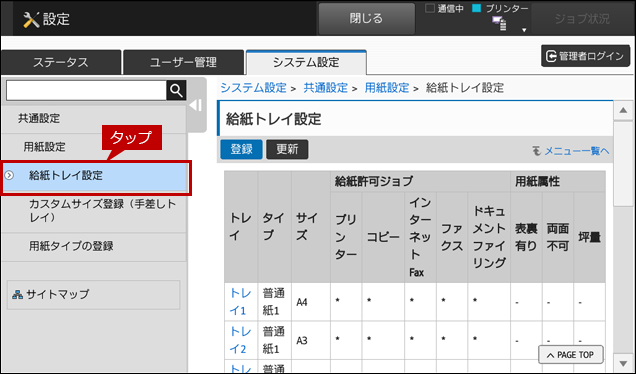Click the scrollbar up arrow

[623, 110]
